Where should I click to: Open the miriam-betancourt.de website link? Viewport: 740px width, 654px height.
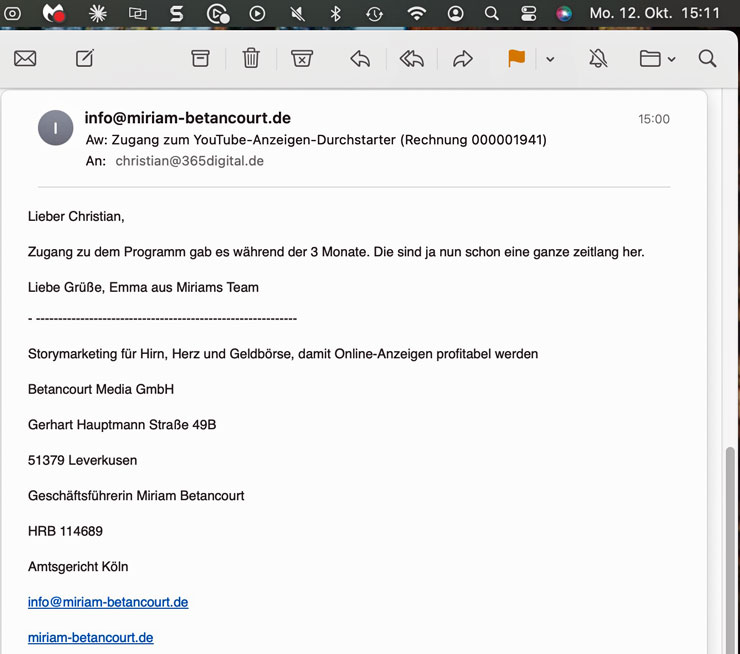[91, 637]
